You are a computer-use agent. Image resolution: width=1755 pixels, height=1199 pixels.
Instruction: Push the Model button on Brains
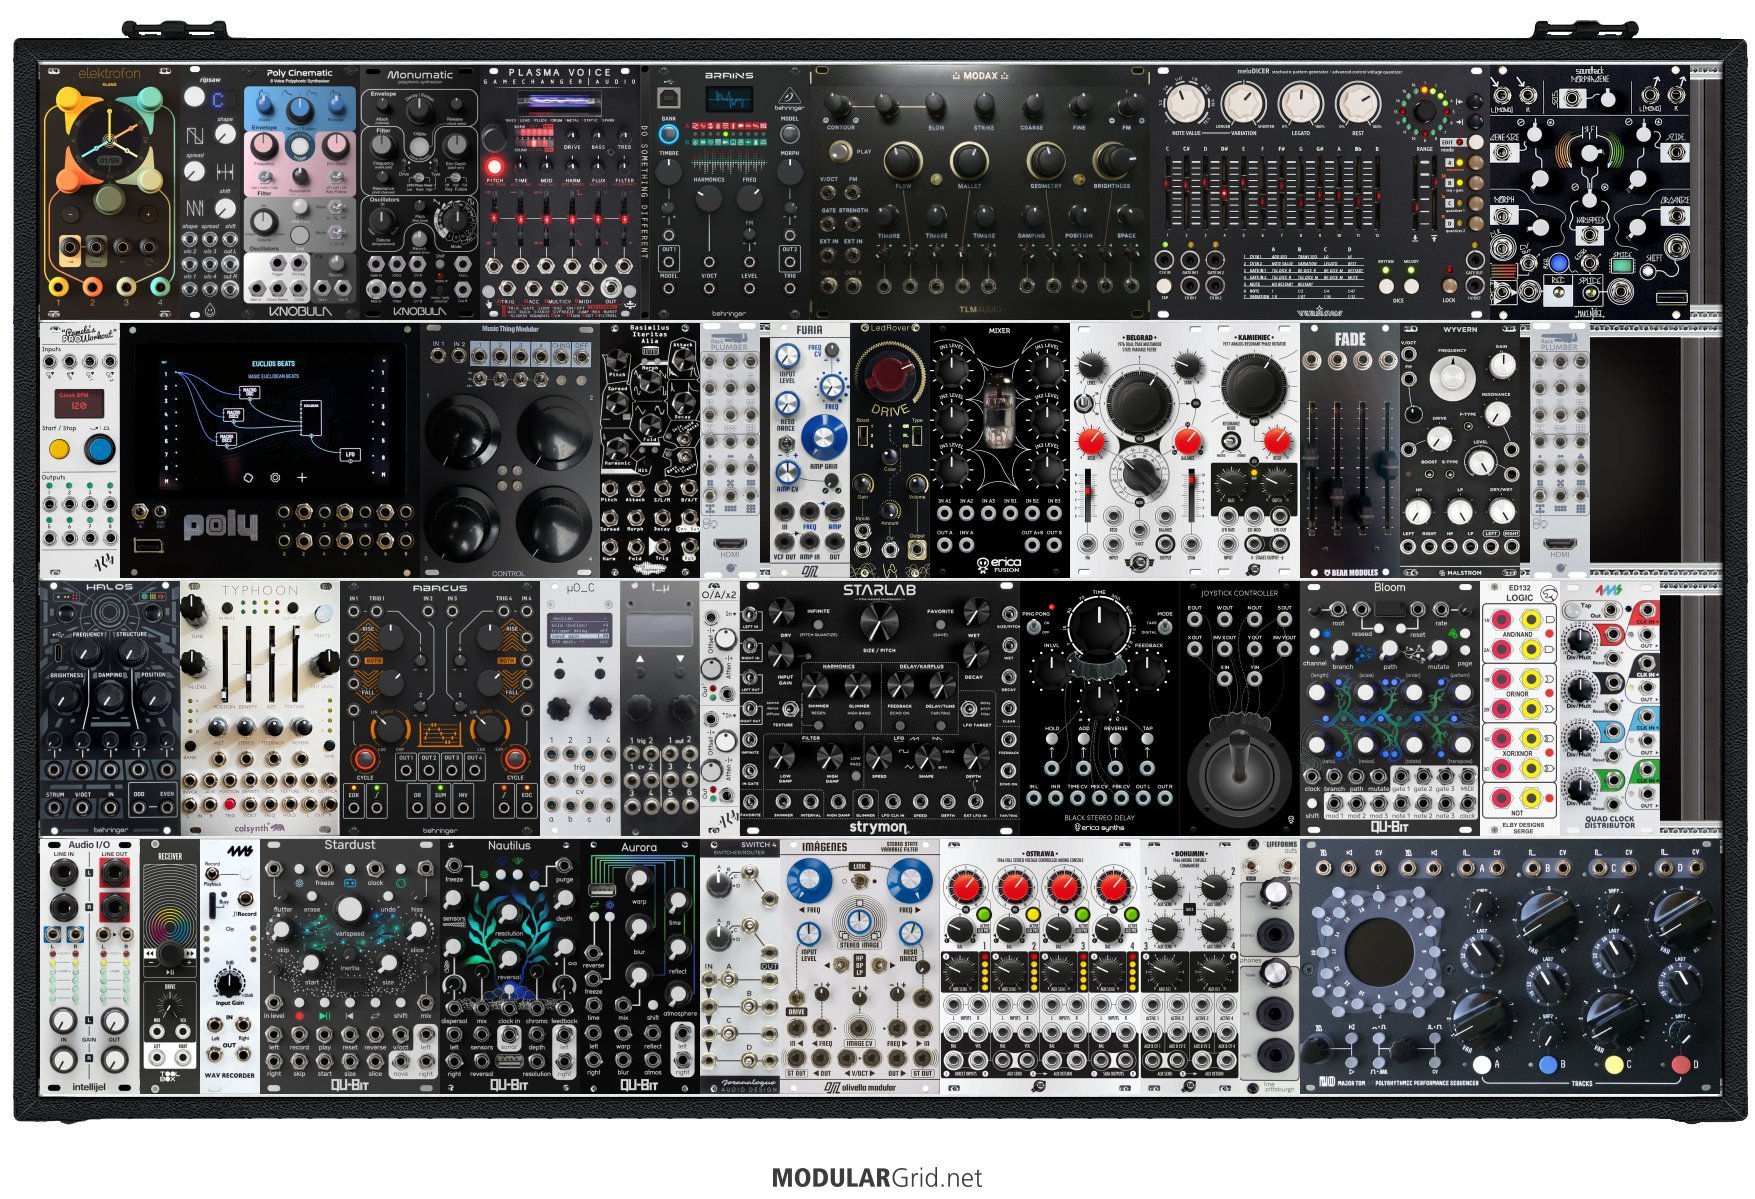click(x=790, y=133)
